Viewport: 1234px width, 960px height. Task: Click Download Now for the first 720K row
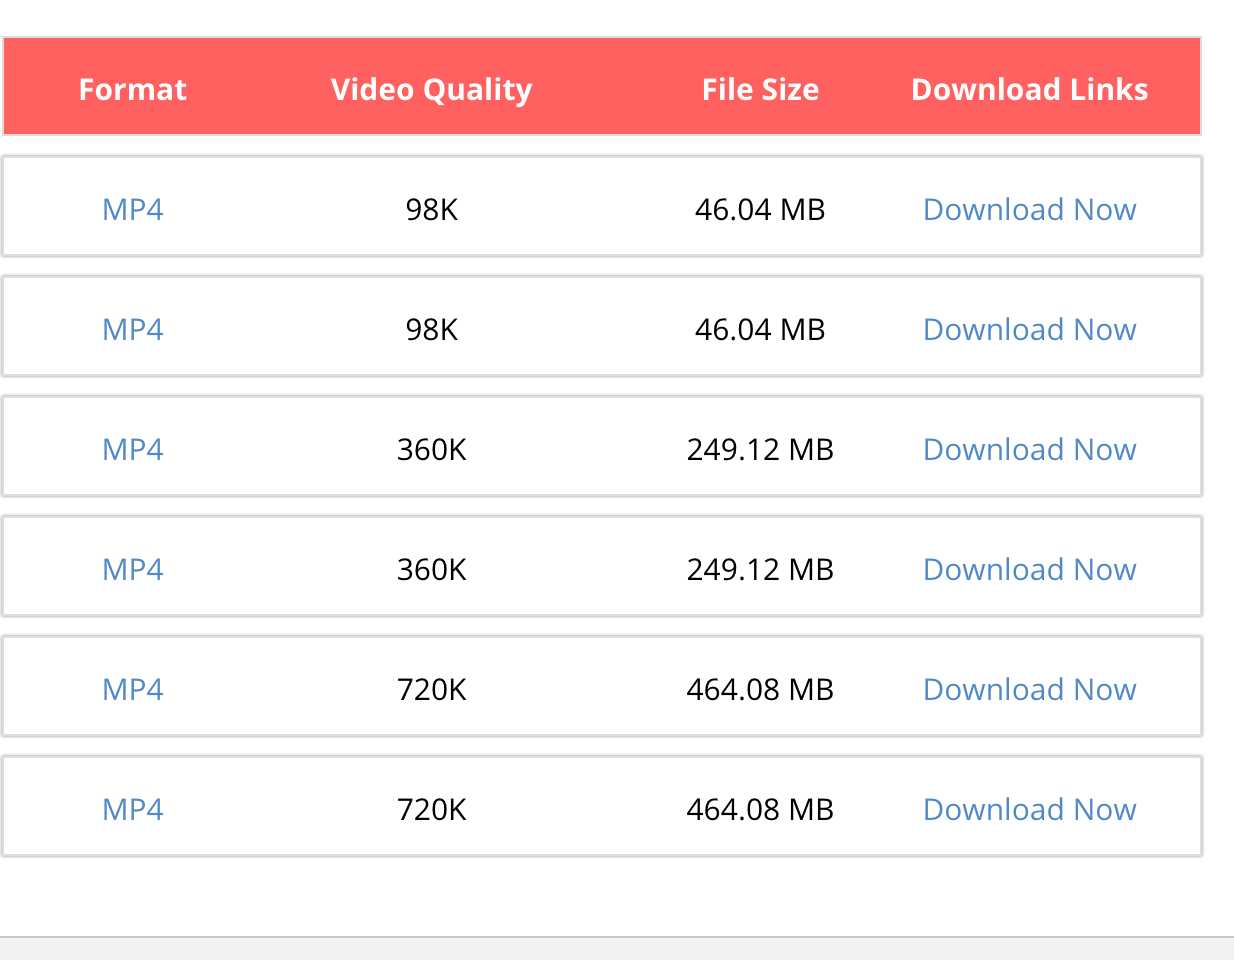1029,690
